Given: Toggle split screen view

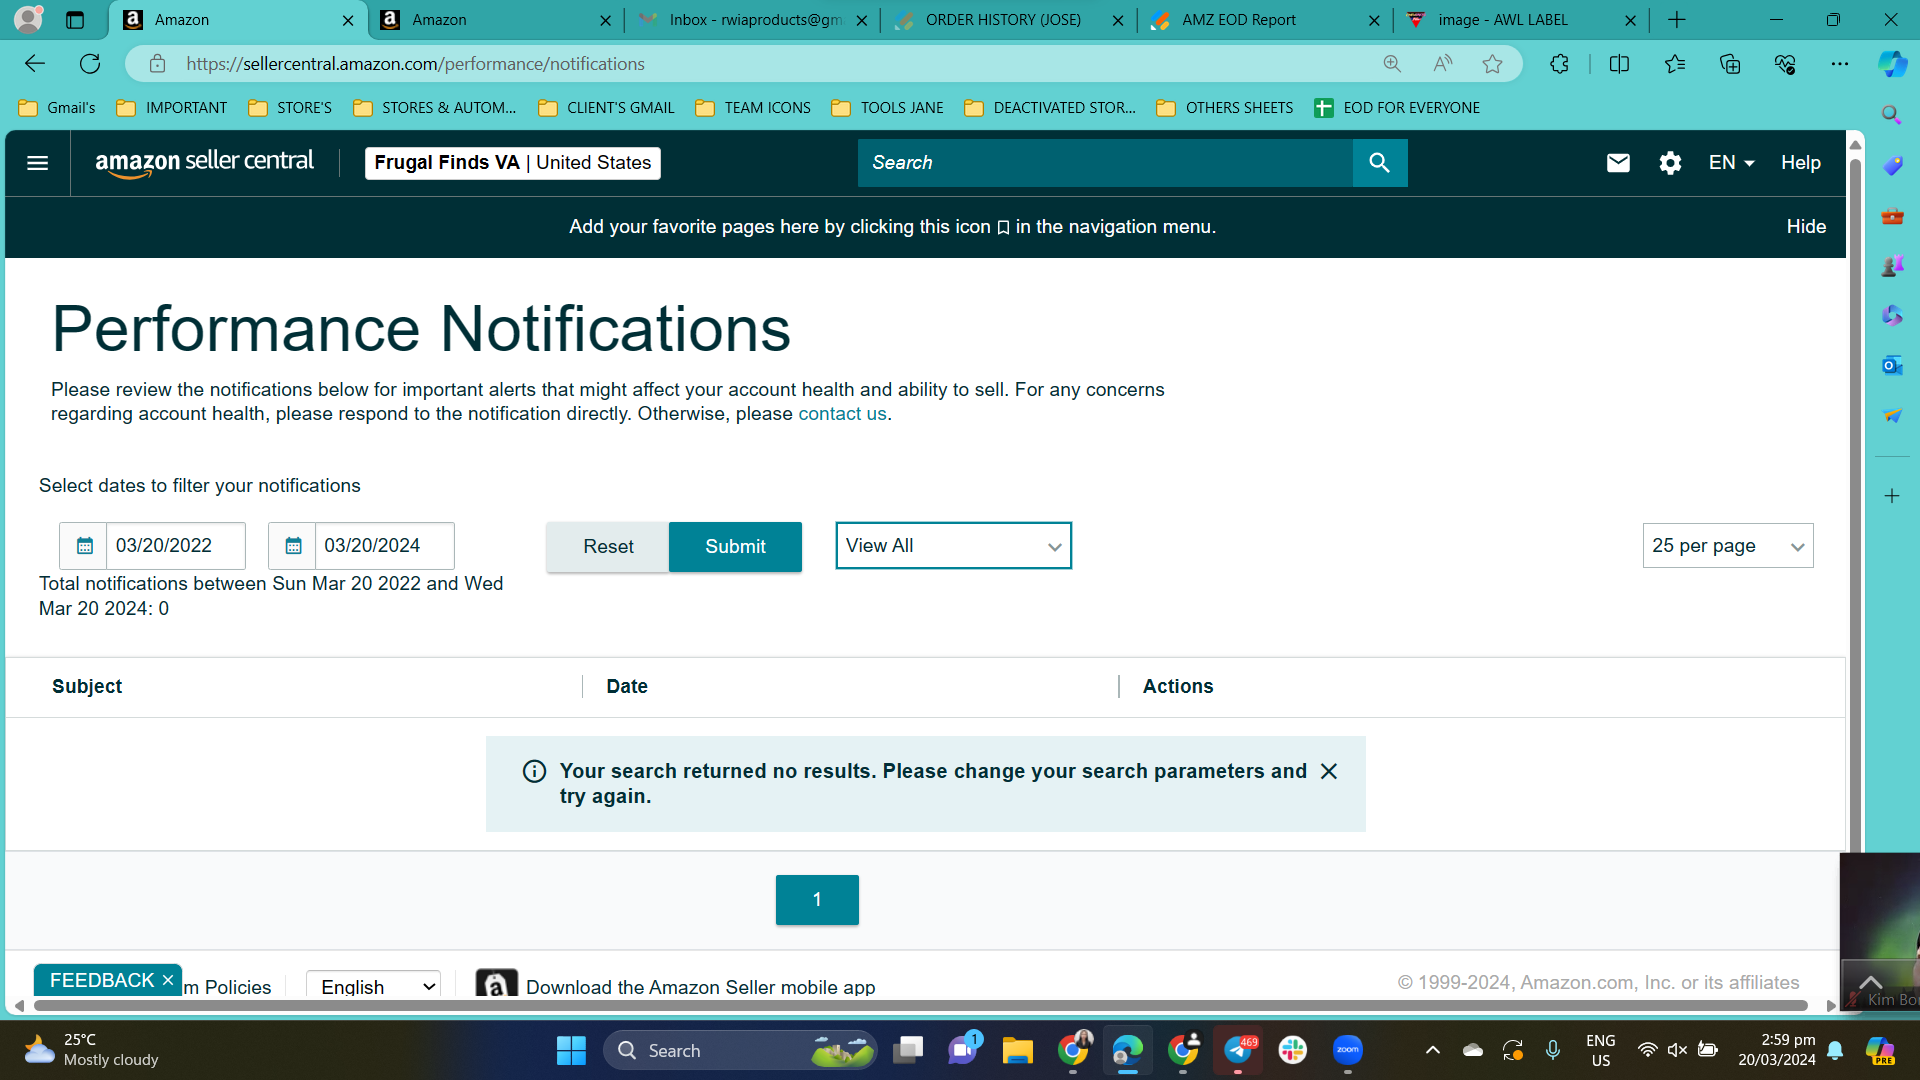Looking at the screenshot, I should click(1619, 64).
